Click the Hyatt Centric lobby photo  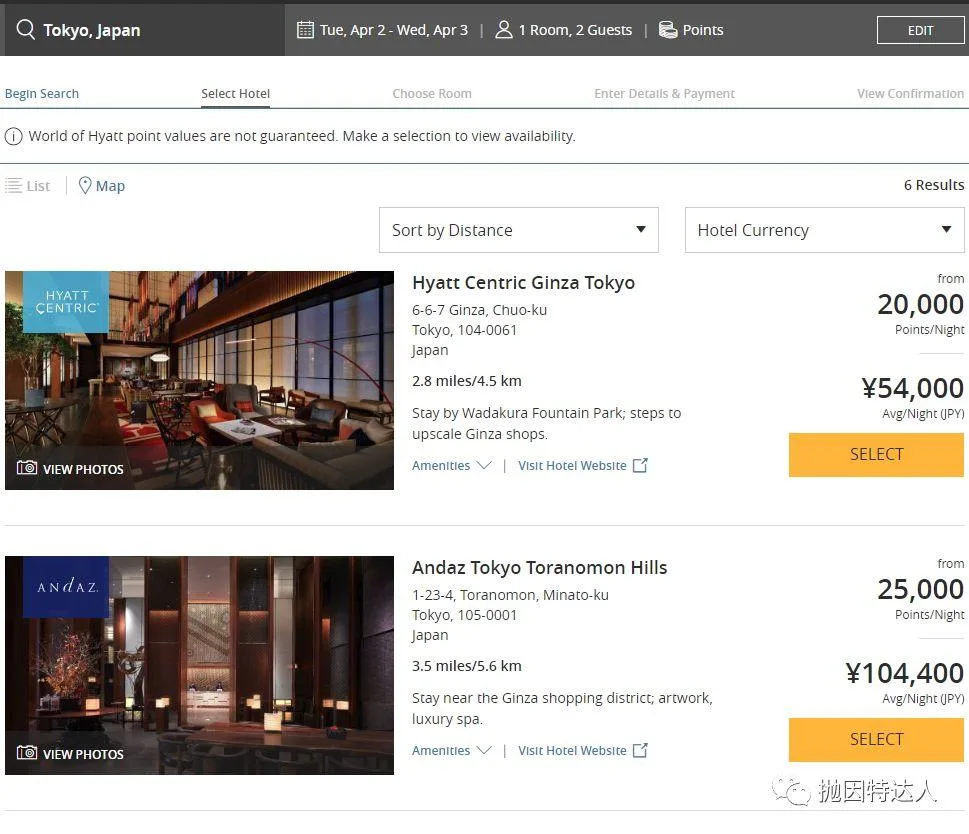pyautogui.click(x=199, y=381)
